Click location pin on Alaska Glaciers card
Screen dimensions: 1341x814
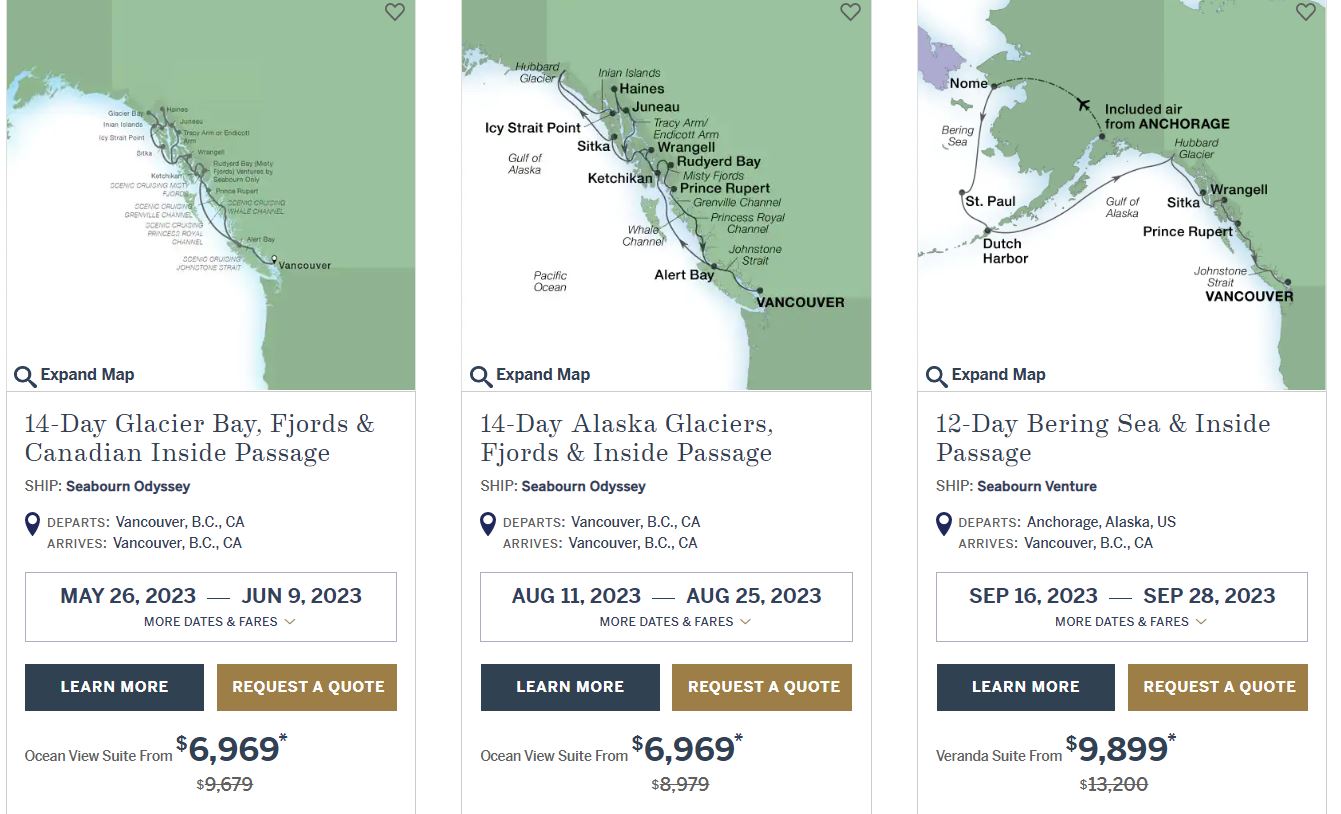tap(488, 524)
